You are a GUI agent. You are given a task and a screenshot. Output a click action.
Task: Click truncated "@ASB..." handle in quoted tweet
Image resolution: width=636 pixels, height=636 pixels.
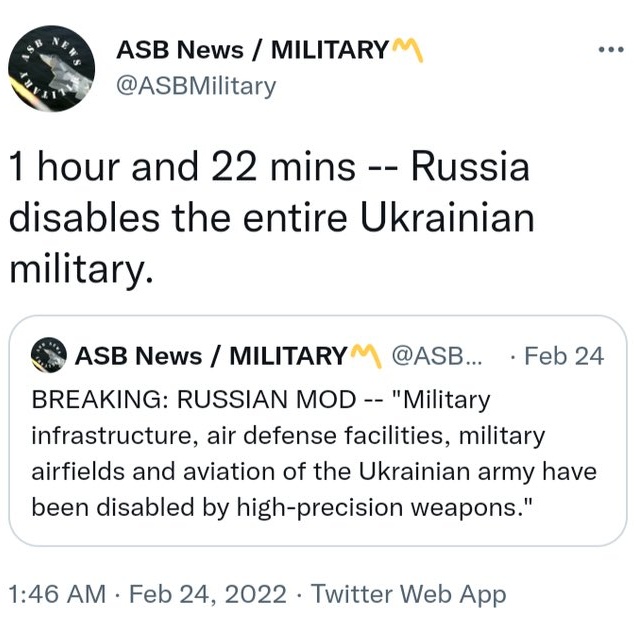[436, 355]
